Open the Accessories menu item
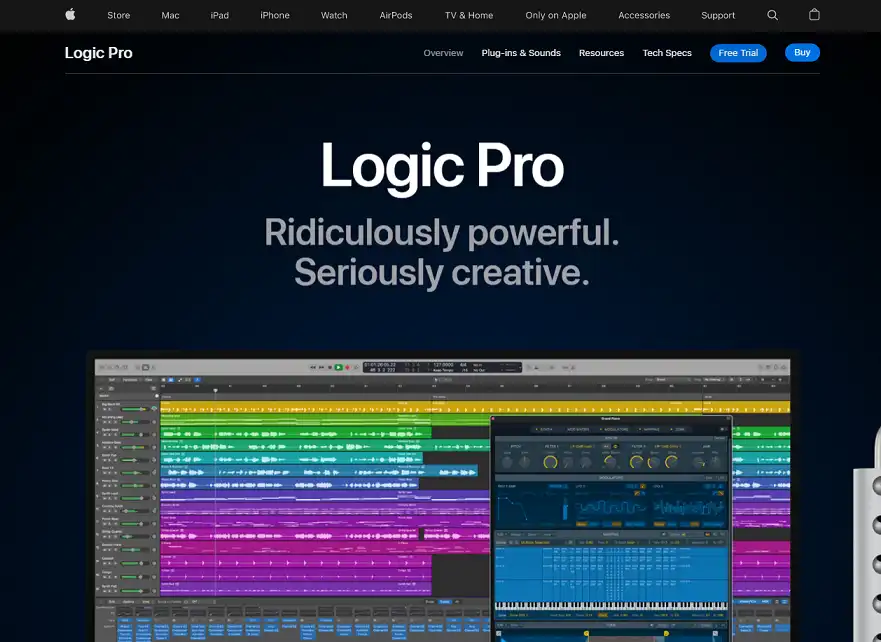The image size is (881, 642). [x=644, y=15]
